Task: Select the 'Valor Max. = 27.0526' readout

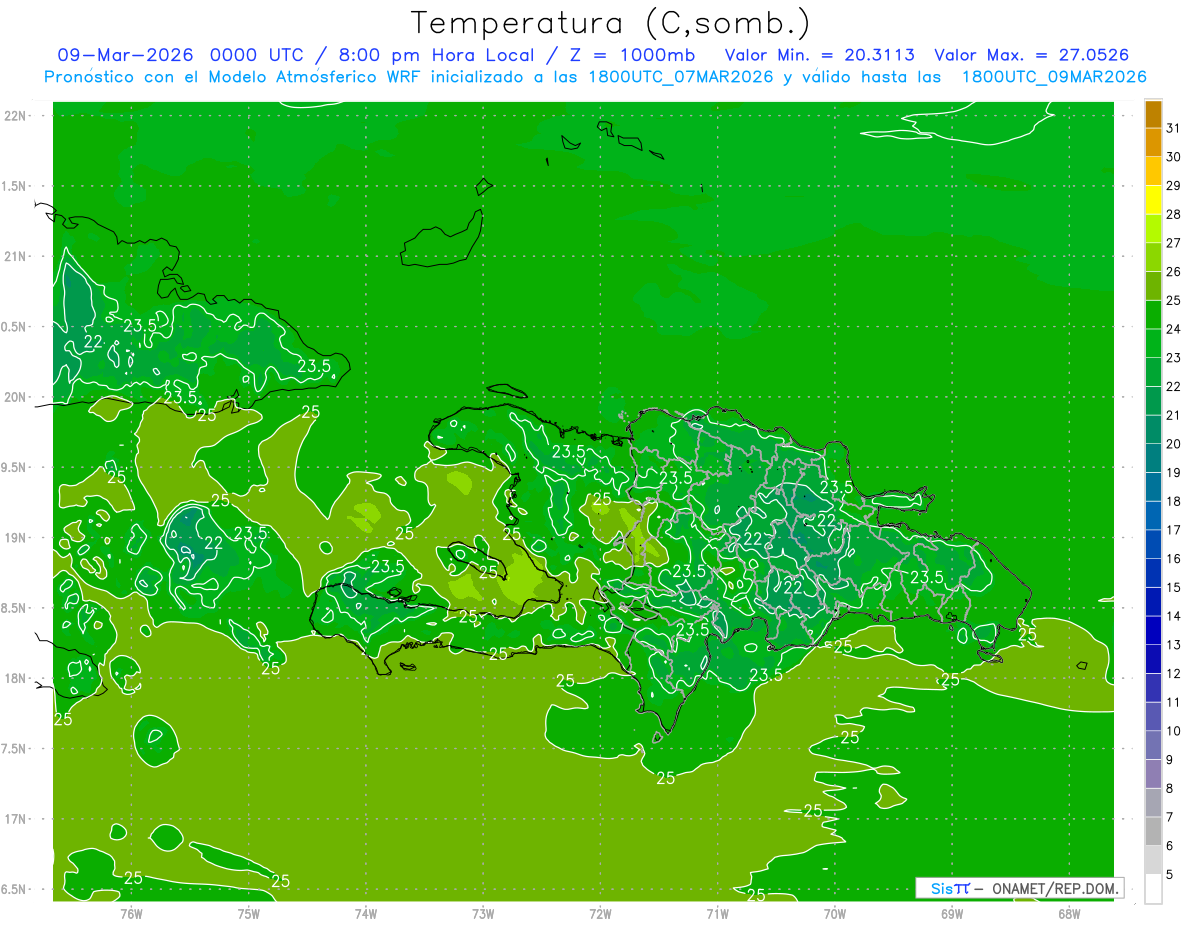Action: point(1032,55)
